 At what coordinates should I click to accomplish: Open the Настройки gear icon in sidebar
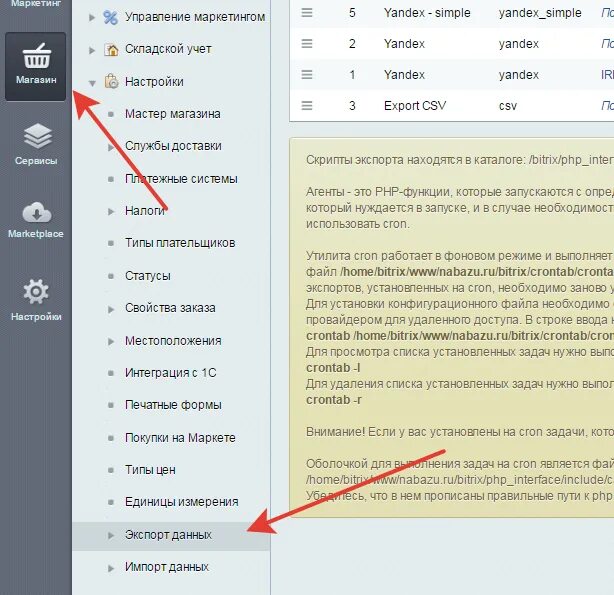tap(36, 291)
